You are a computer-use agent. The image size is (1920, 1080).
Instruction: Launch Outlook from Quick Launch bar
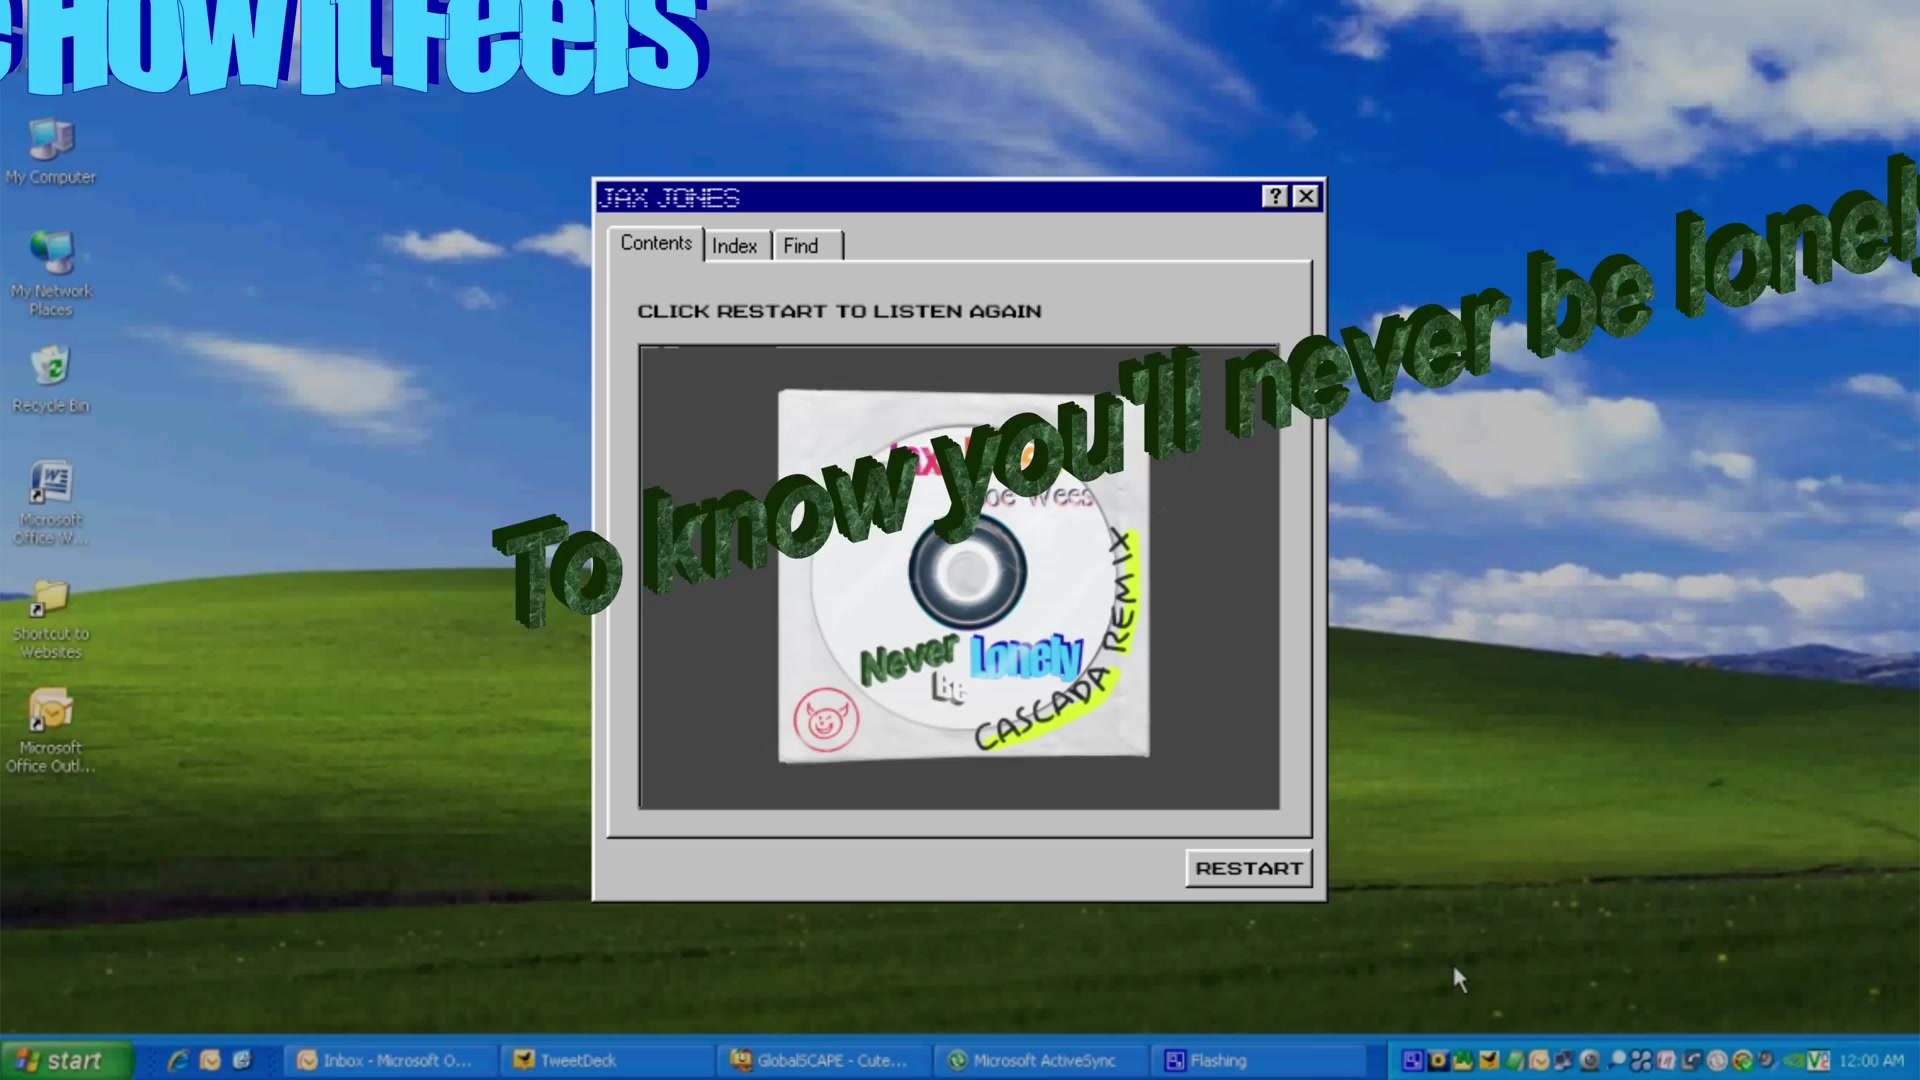(x=210, y=1060)
